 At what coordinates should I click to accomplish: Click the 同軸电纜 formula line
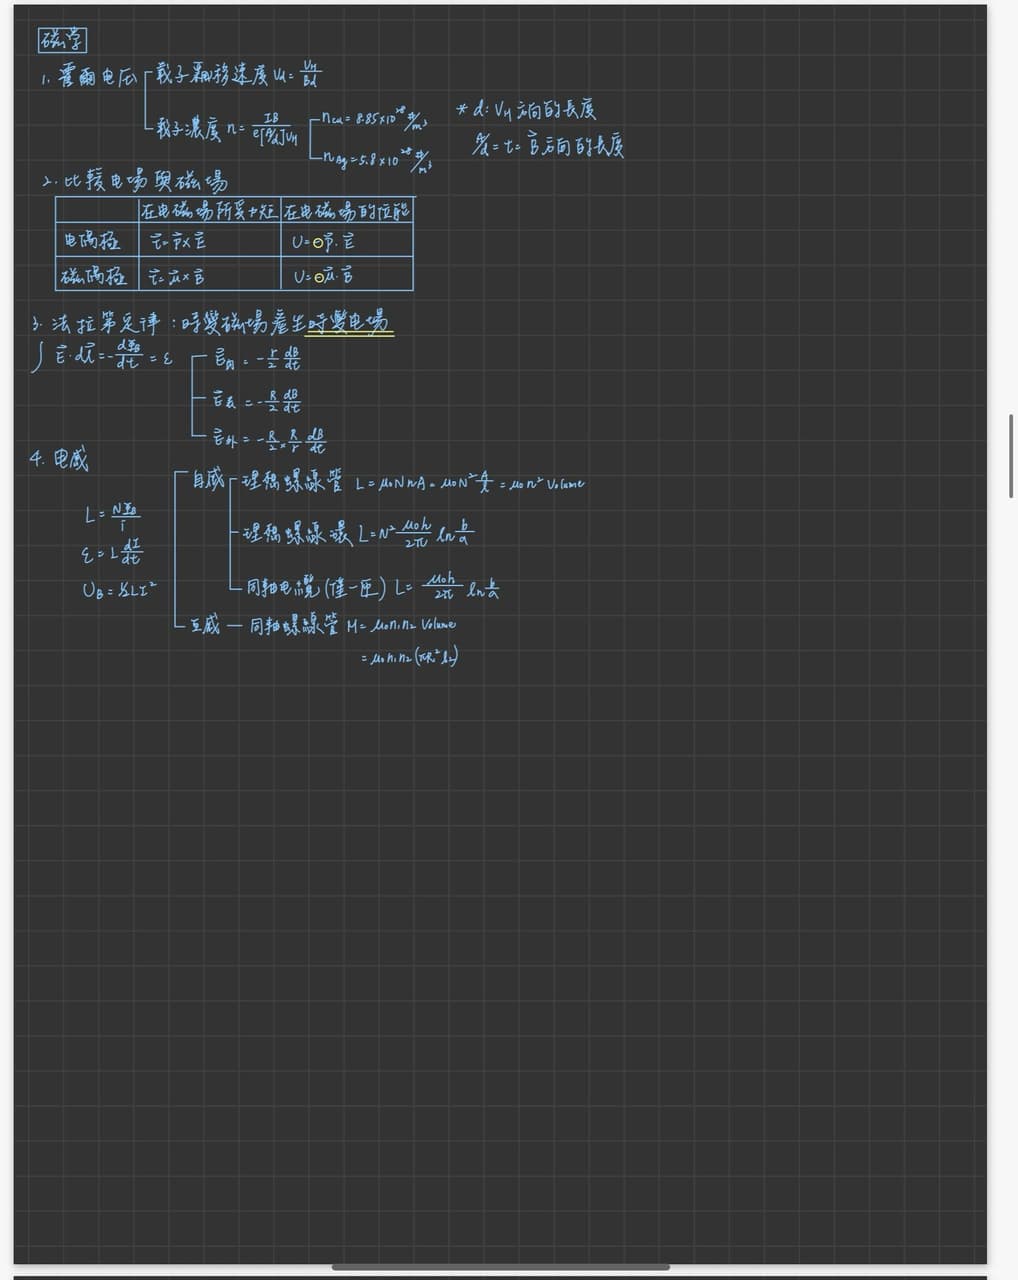click(x=373, y=587)
